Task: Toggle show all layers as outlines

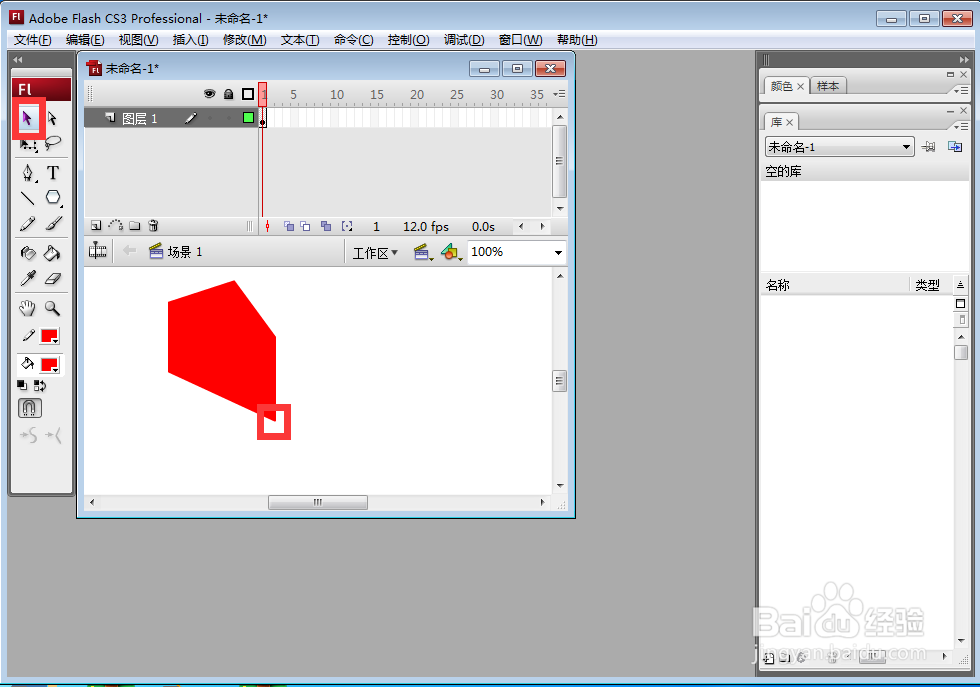Action: click(248, 94)
